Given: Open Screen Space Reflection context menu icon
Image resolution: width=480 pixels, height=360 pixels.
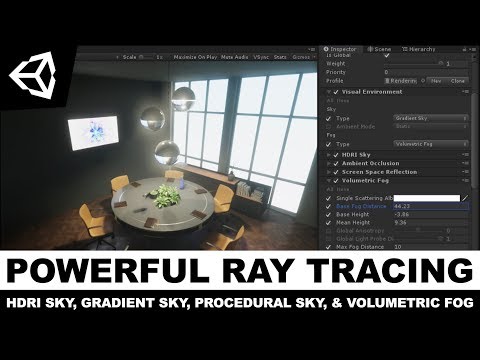Looking at the screenshot, I should (x=465, y=172).
